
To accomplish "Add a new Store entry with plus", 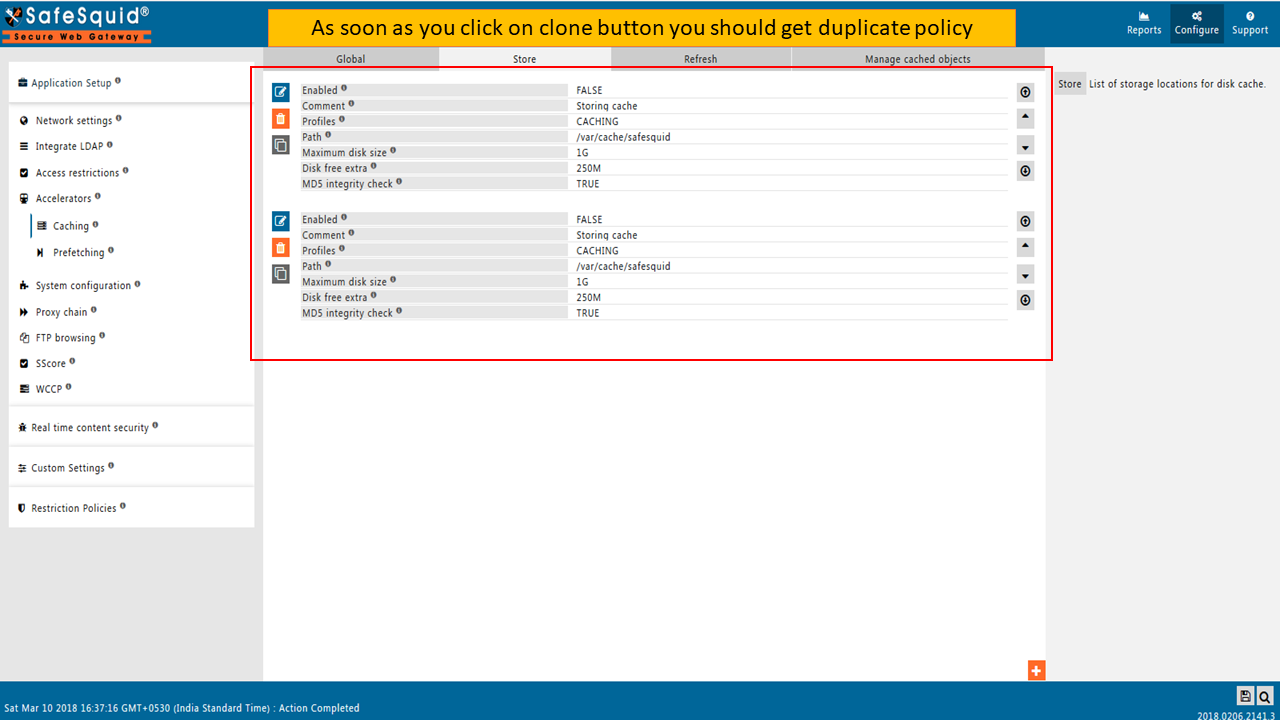I will pyautogui.click(x=1036, y=671).
